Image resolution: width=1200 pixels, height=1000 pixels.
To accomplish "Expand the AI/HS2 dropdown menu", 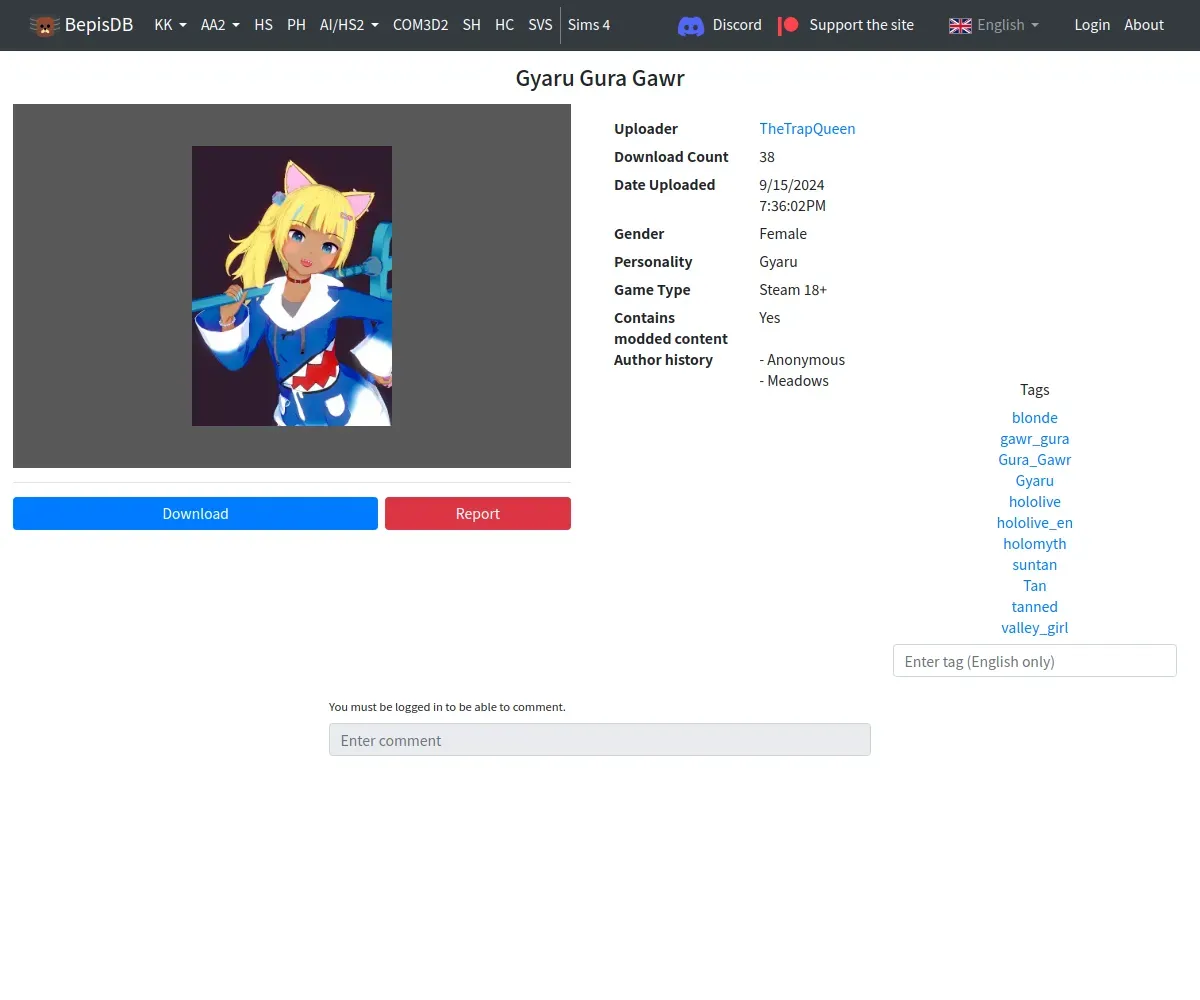I will coord(349,25).
